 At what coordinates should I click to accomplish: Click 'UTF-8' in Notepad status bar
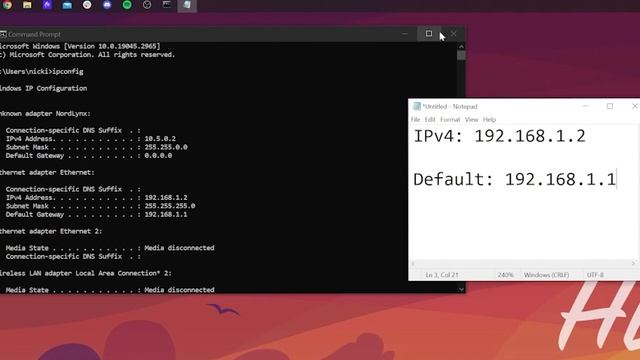coord(595,275)
